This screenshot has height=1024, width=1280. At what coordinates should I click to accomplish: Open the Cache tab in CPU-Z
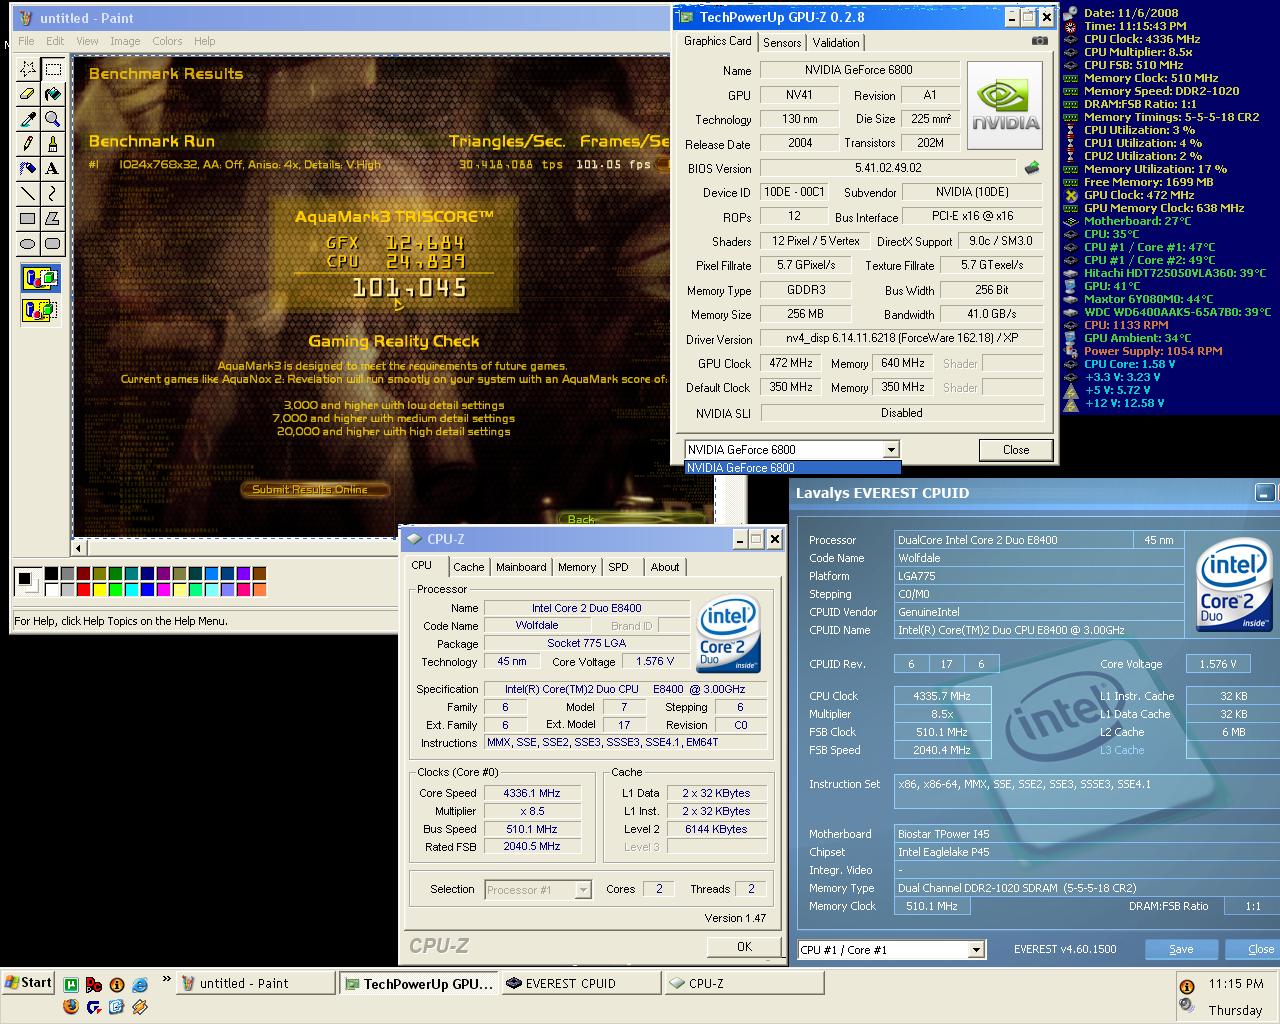tap(468, 567)
